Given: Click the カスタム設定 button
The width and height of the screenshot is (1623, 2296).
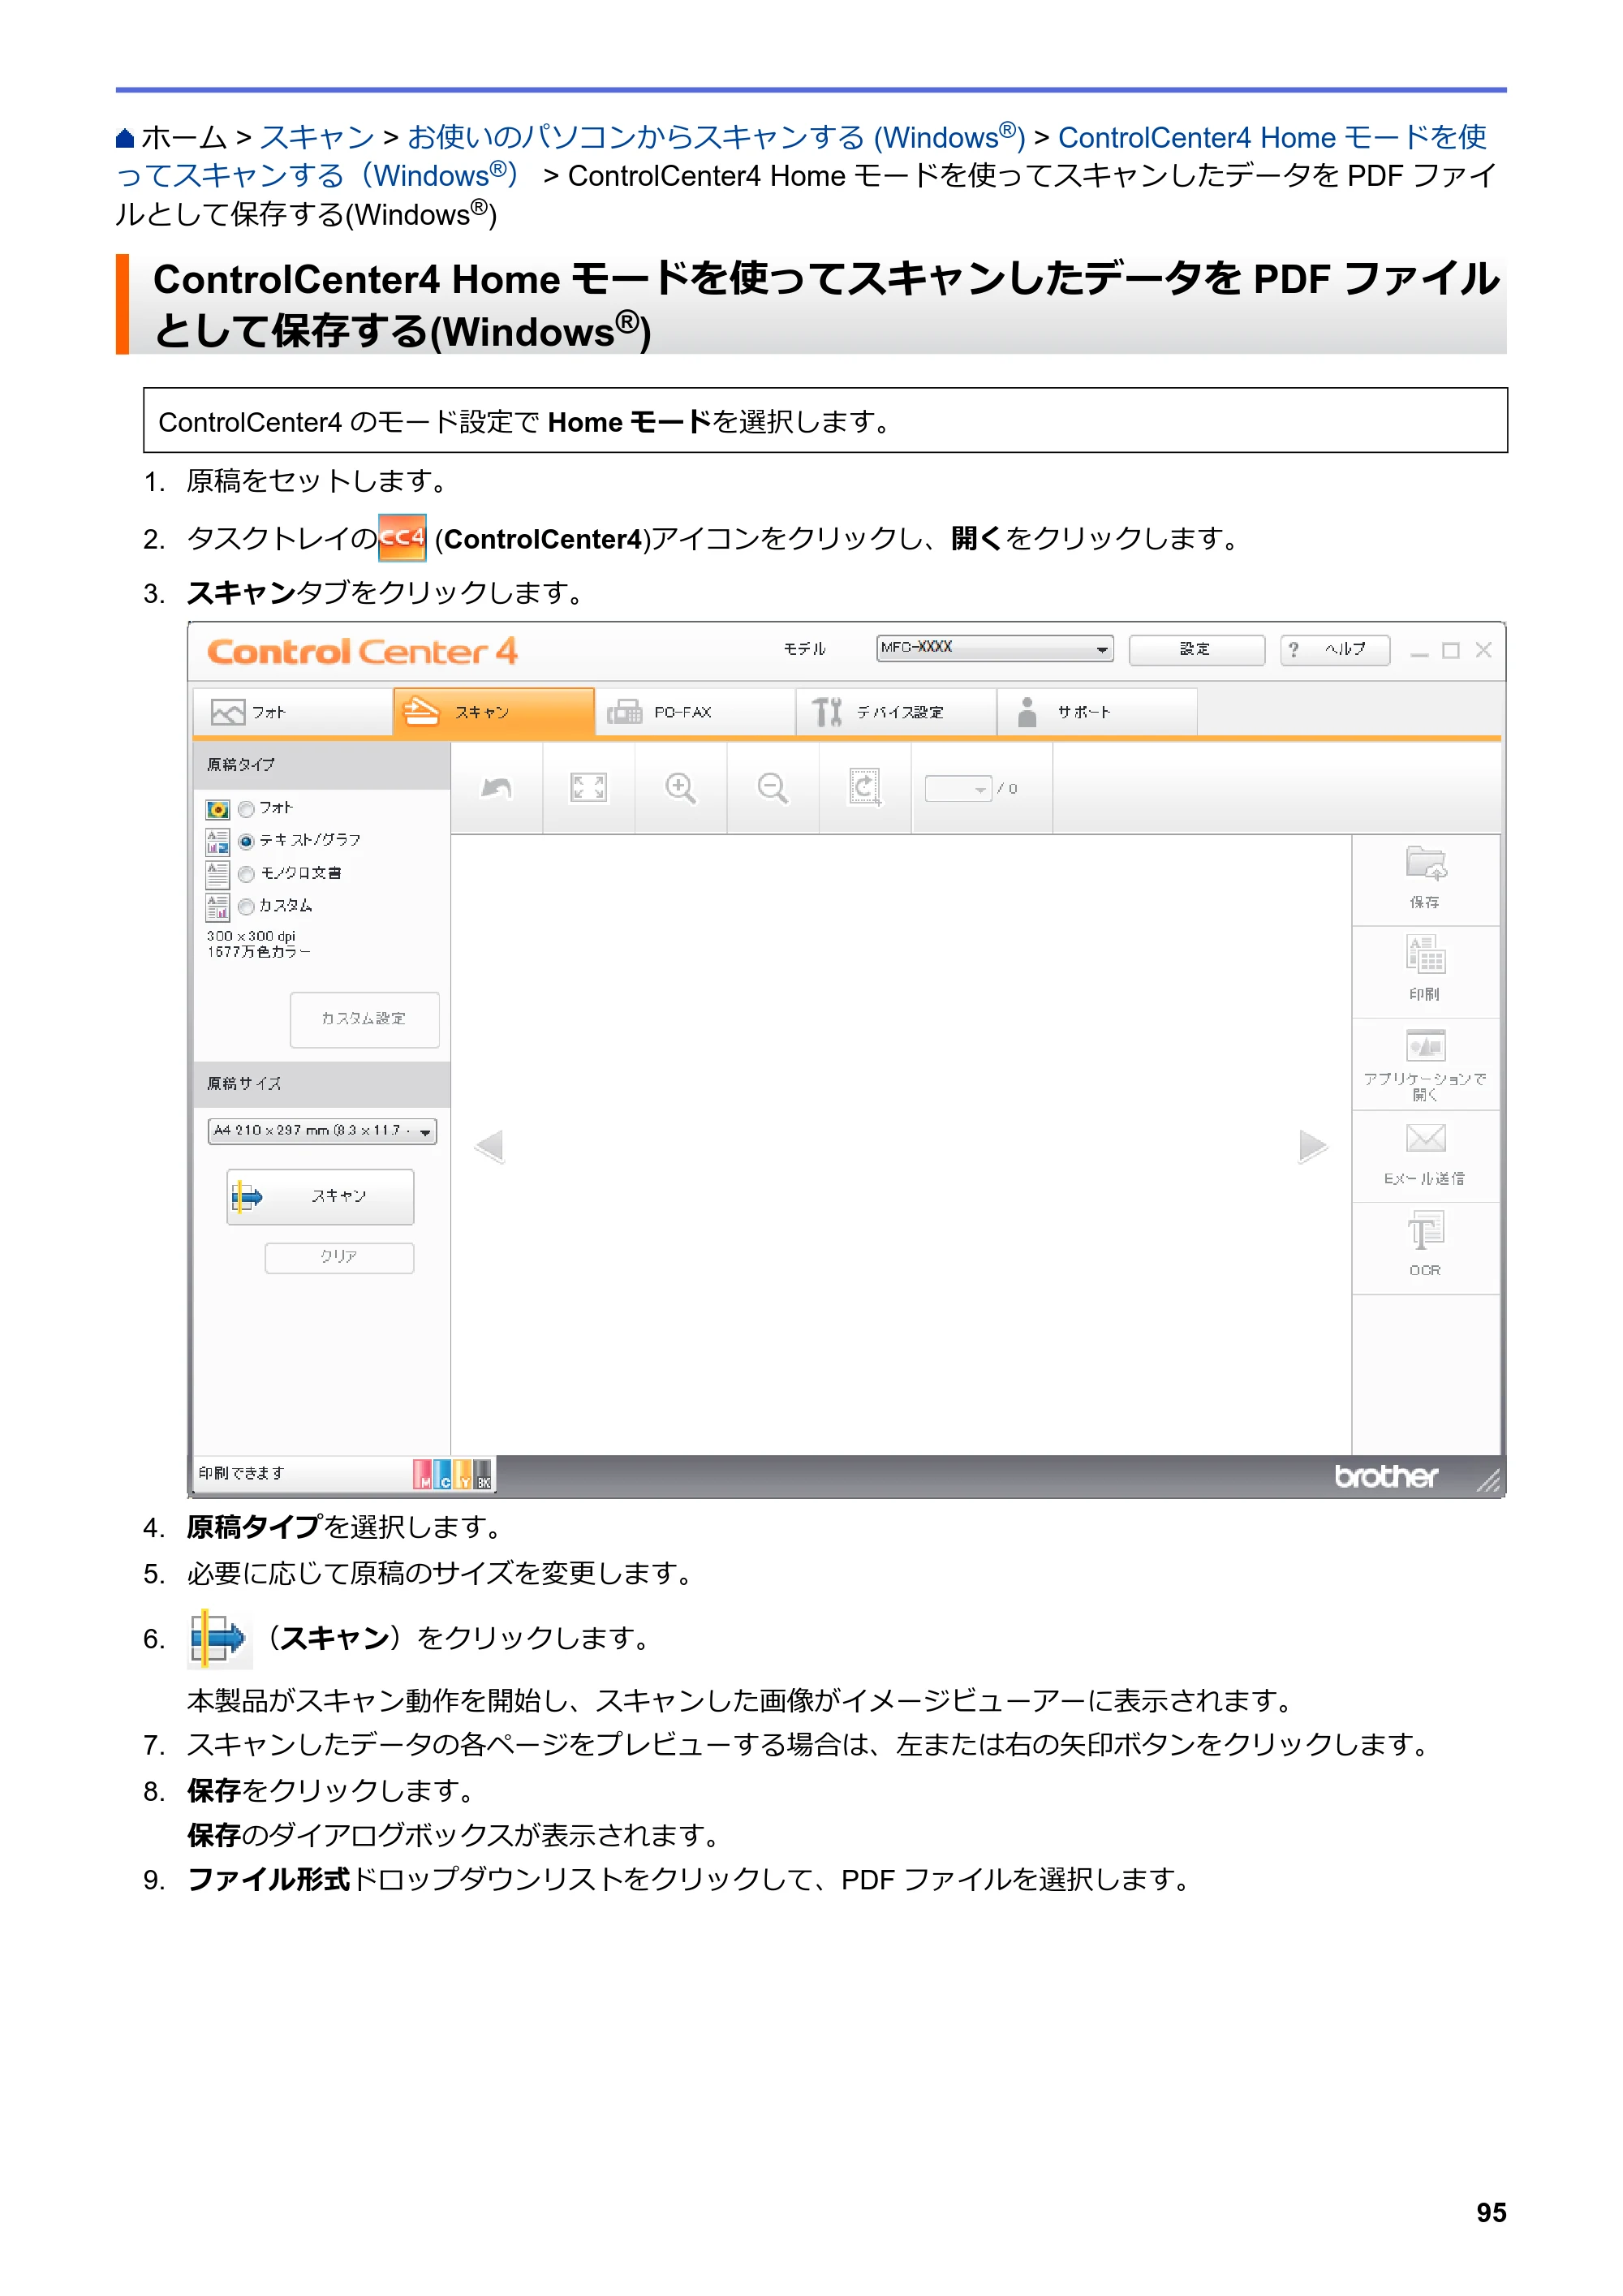Looking at the screenshot, I should coord(364,1019).
